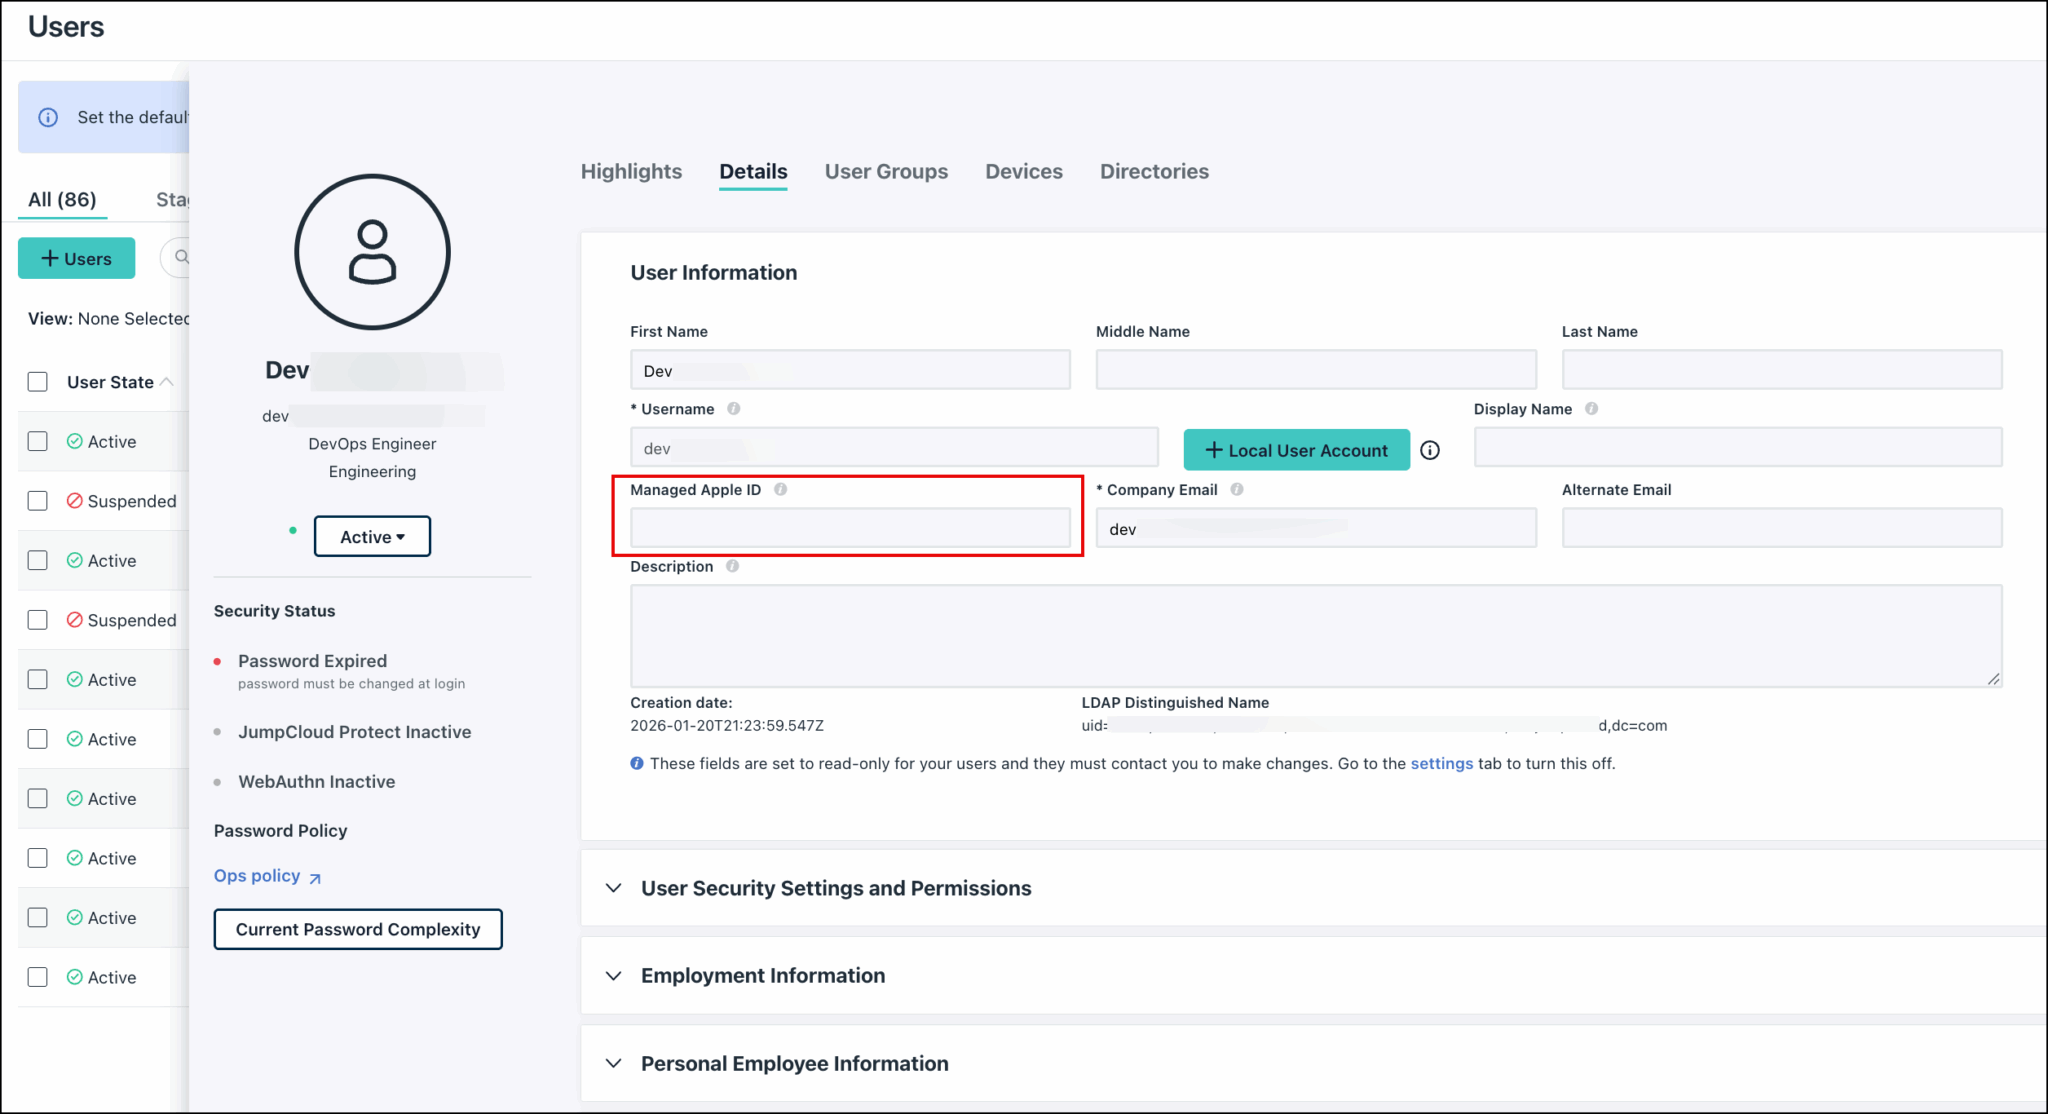
Task: Click the info icon next to Username label
Action: (x=734, y=409)
